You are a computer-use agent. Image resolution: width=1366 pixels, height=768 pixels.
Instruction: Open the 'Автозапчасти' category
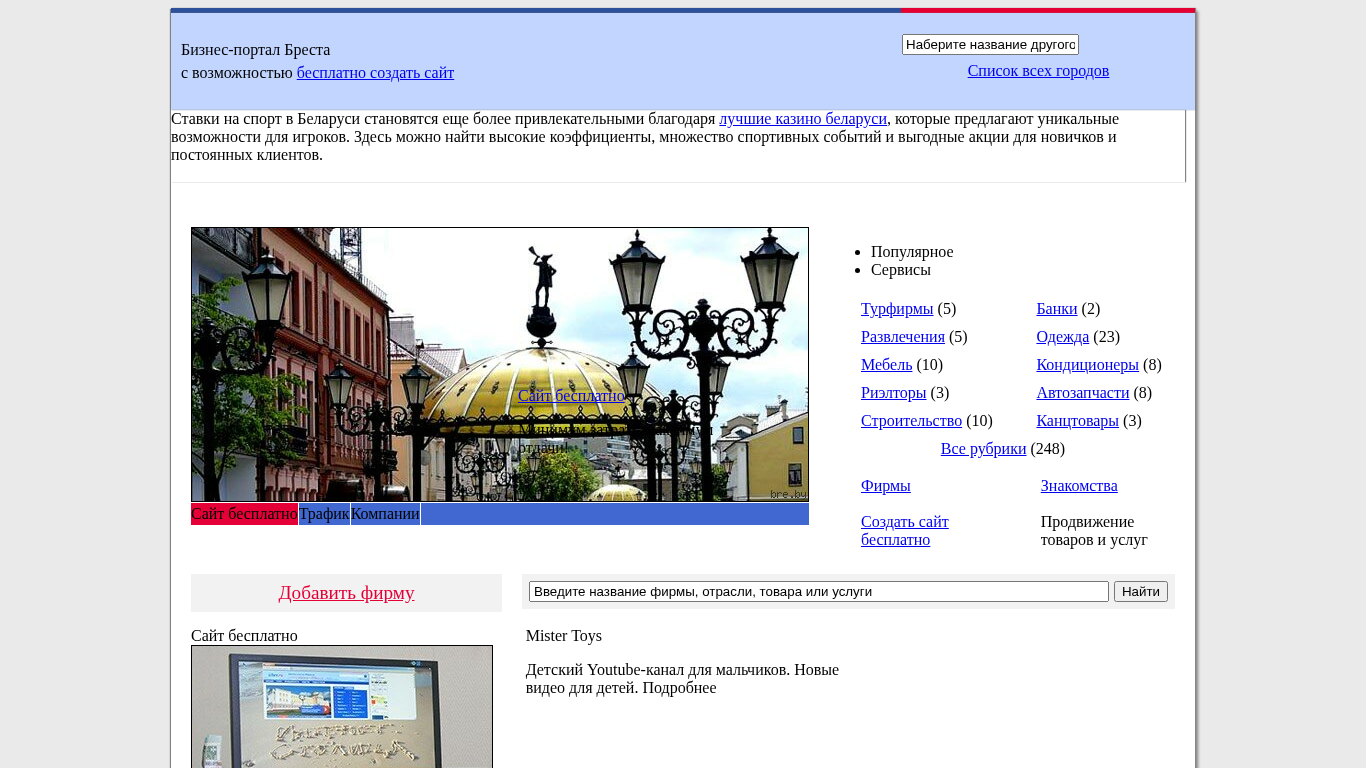[x=1082, y=393]
